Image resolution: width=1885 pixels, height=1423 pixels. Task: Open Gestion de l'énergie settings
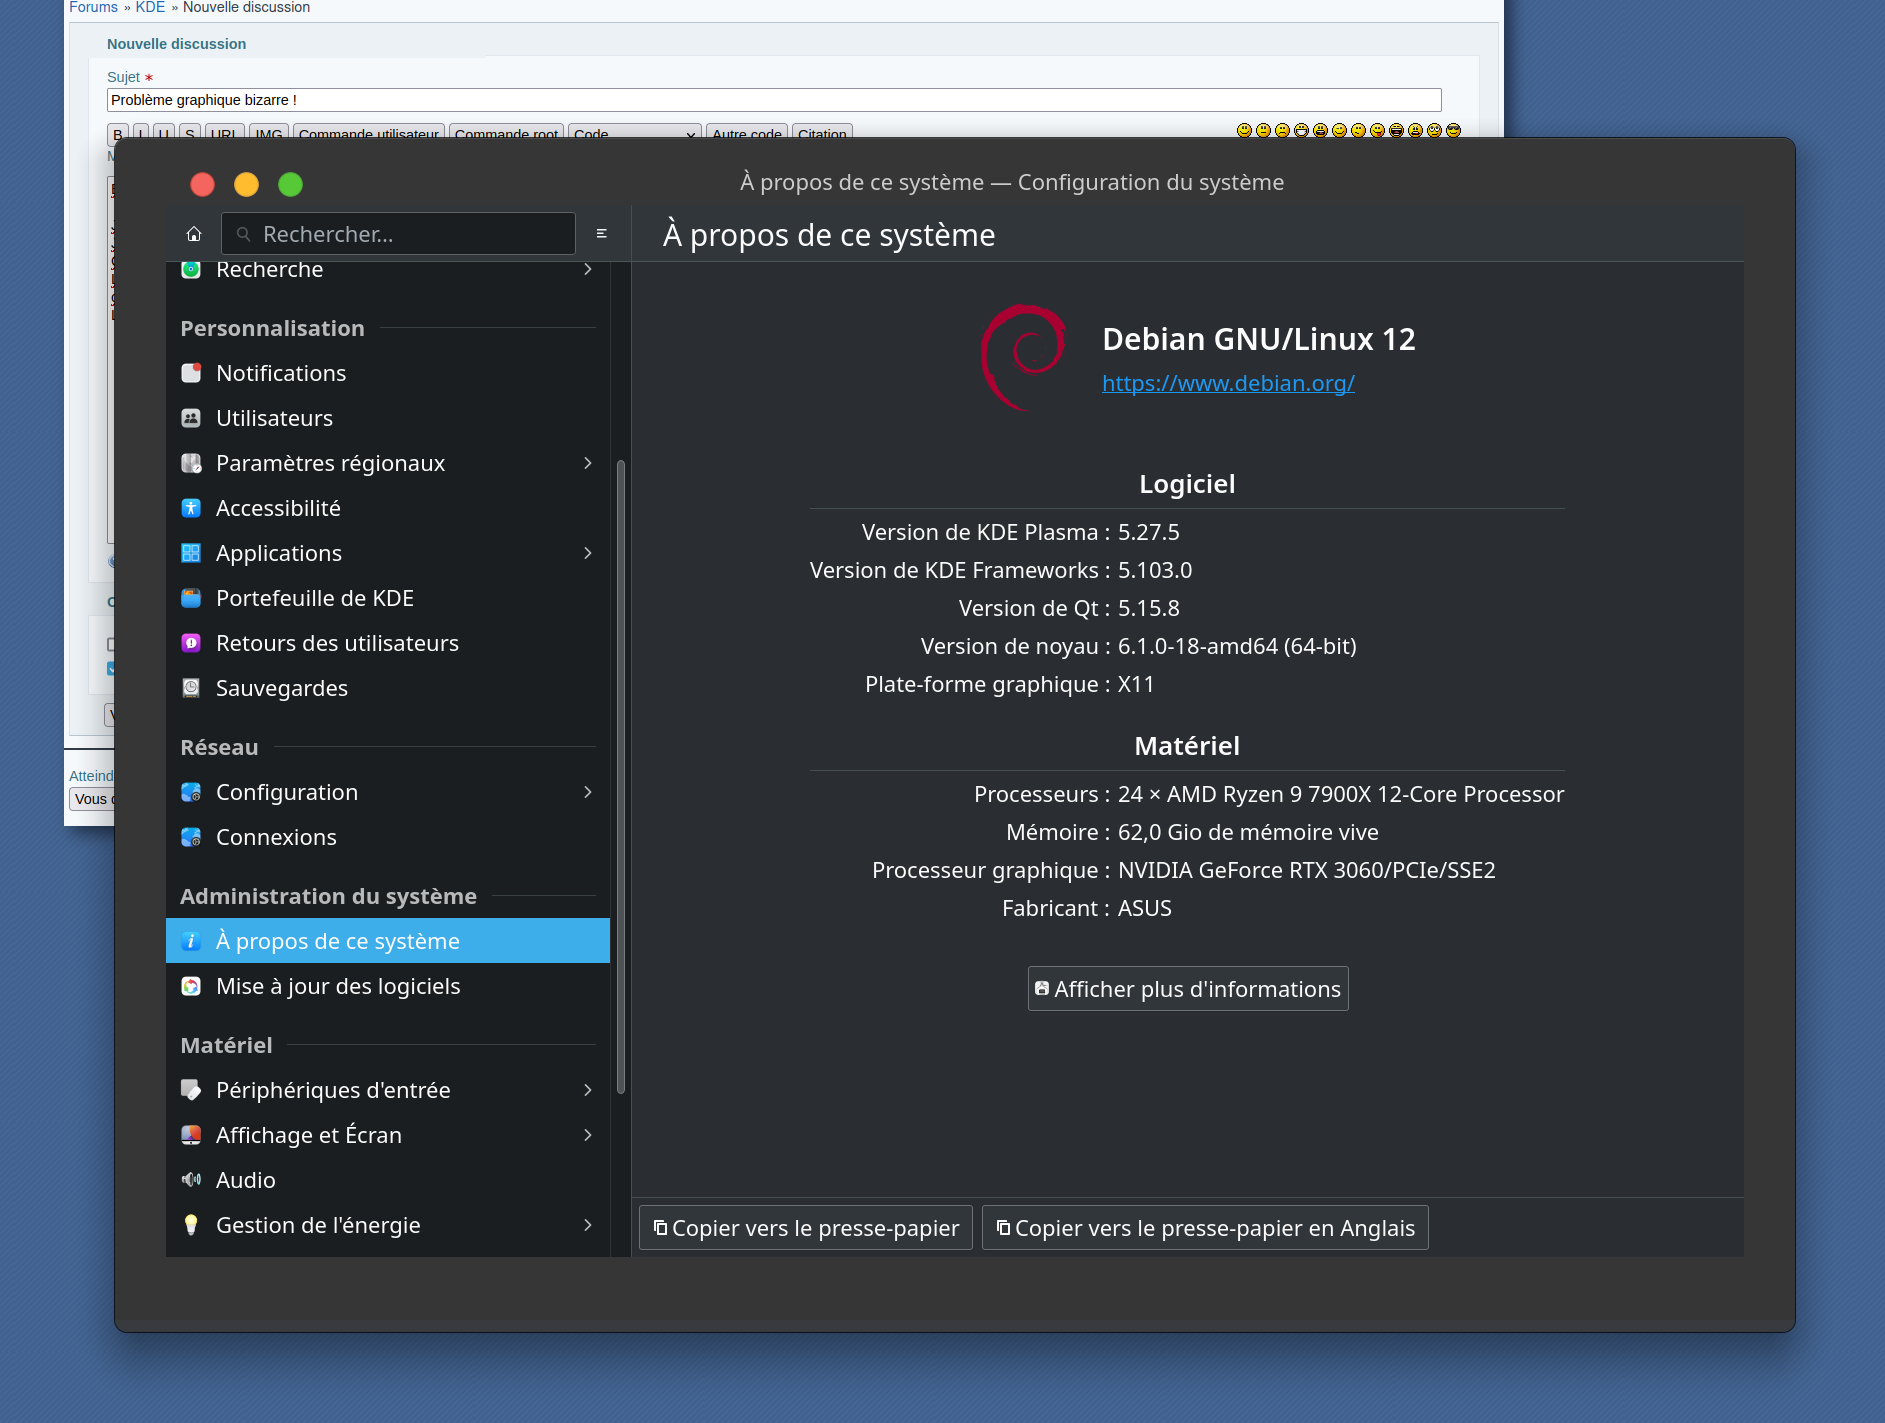click(317, 1224)
